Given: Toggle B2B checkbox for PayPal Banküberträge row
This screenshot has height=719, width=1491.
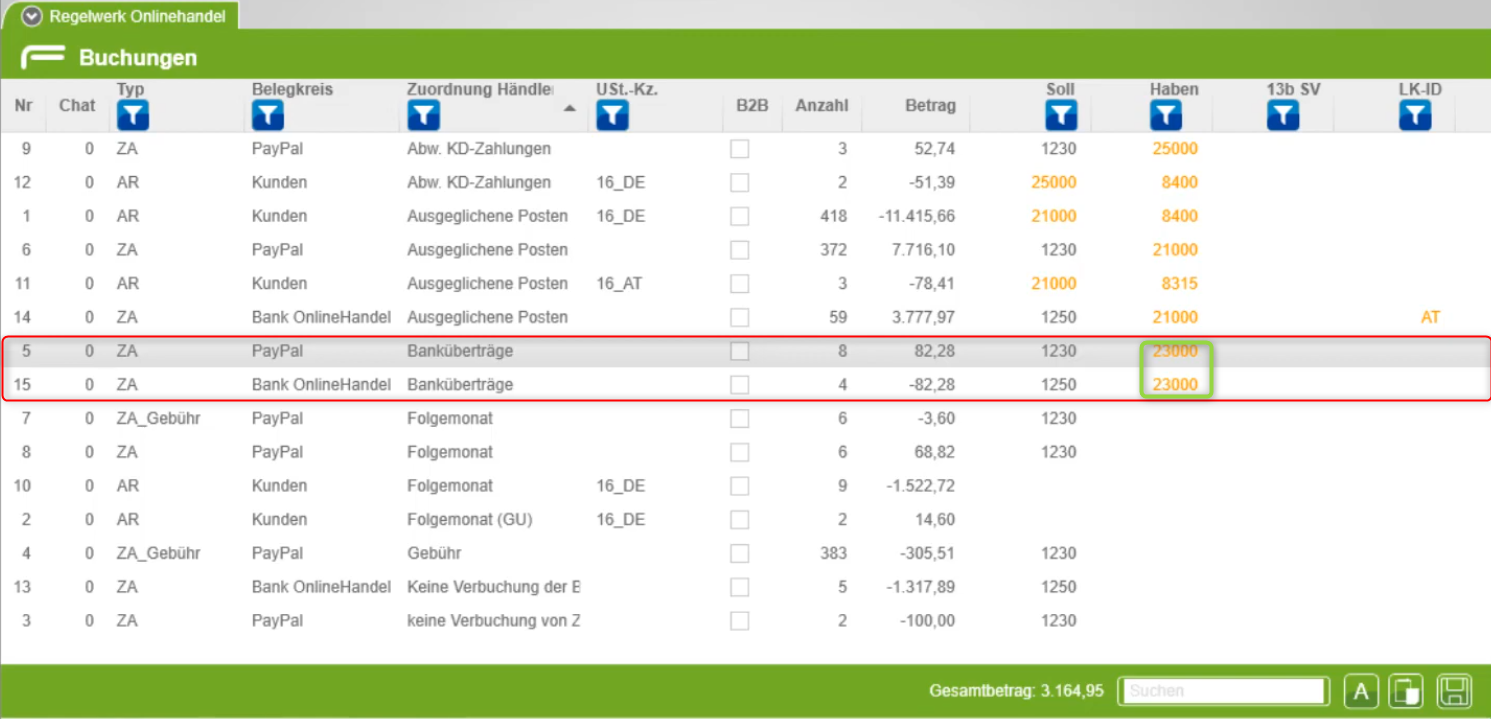Looking at the screenshot, I should (x=739, y=351).
